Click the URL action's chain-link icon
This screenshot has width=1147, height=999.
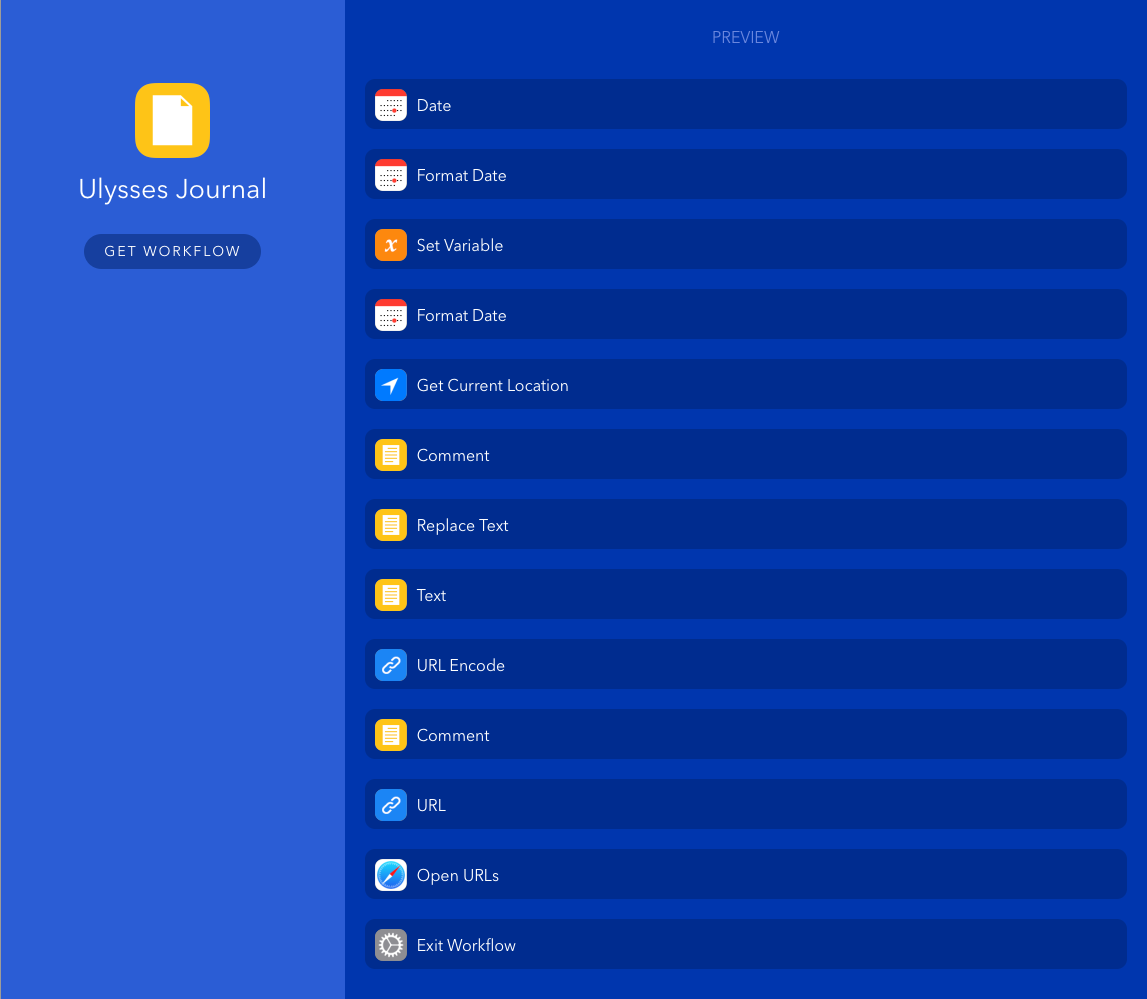[391, 804]
